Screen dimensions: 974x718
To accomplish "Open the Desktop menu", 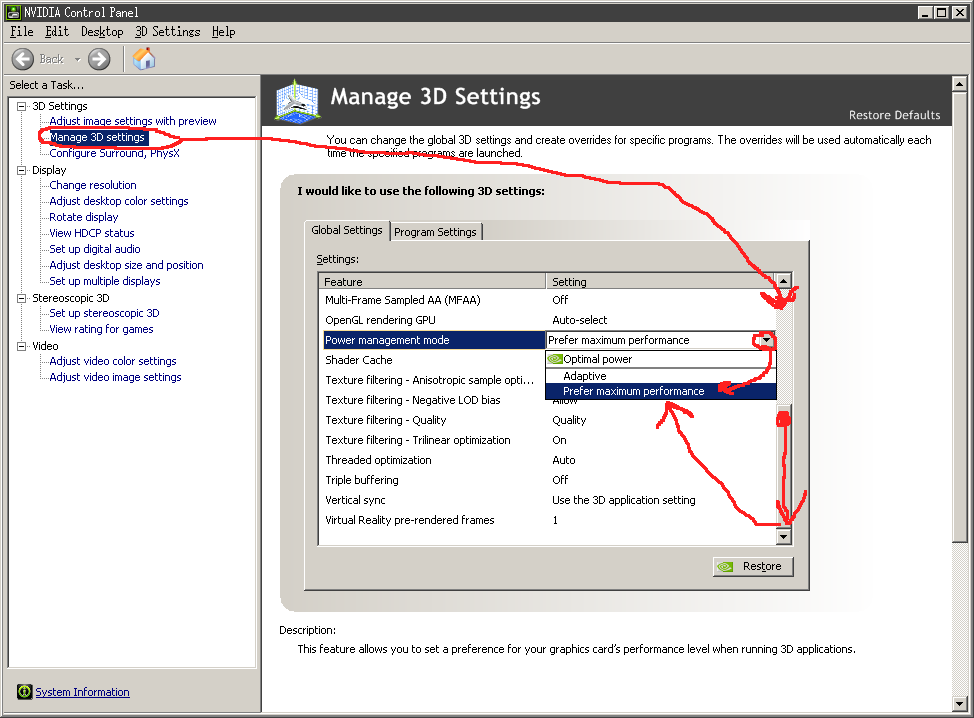I will pyautogui.click(x=102, y=32).
